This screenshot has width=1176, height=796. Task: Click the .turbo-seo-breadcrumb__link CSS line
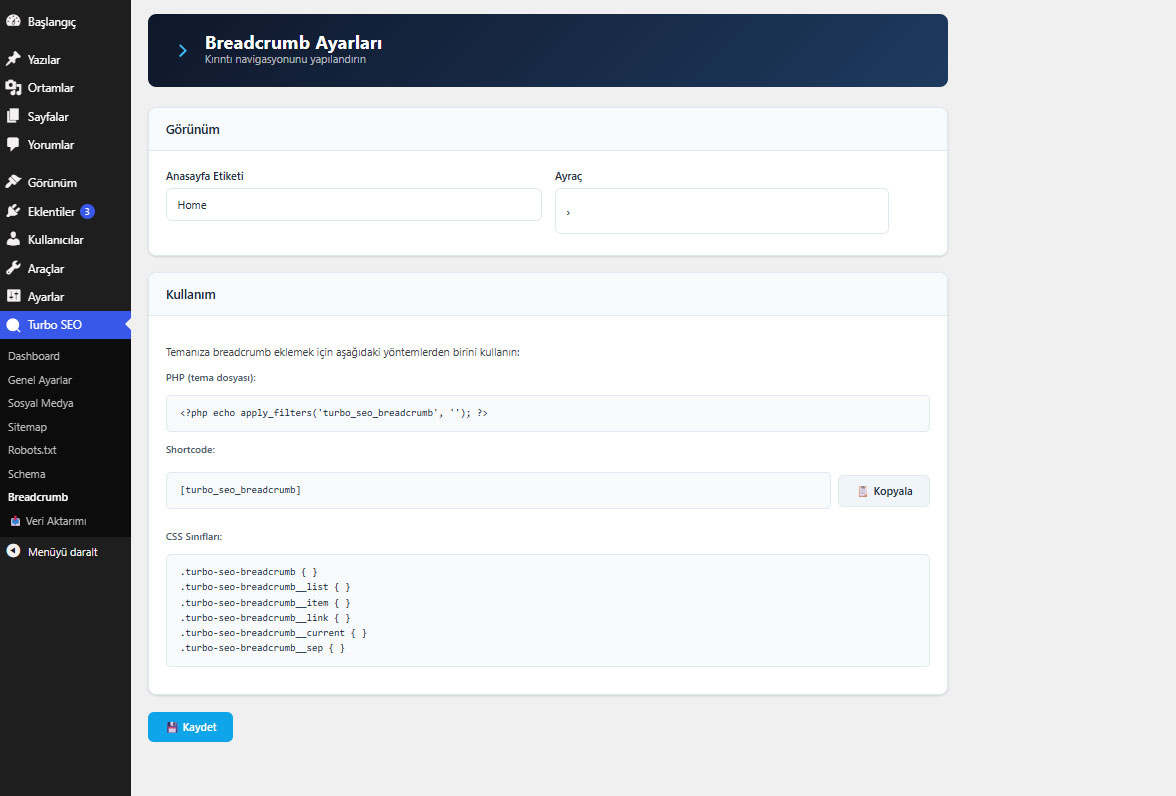(265, 618)
